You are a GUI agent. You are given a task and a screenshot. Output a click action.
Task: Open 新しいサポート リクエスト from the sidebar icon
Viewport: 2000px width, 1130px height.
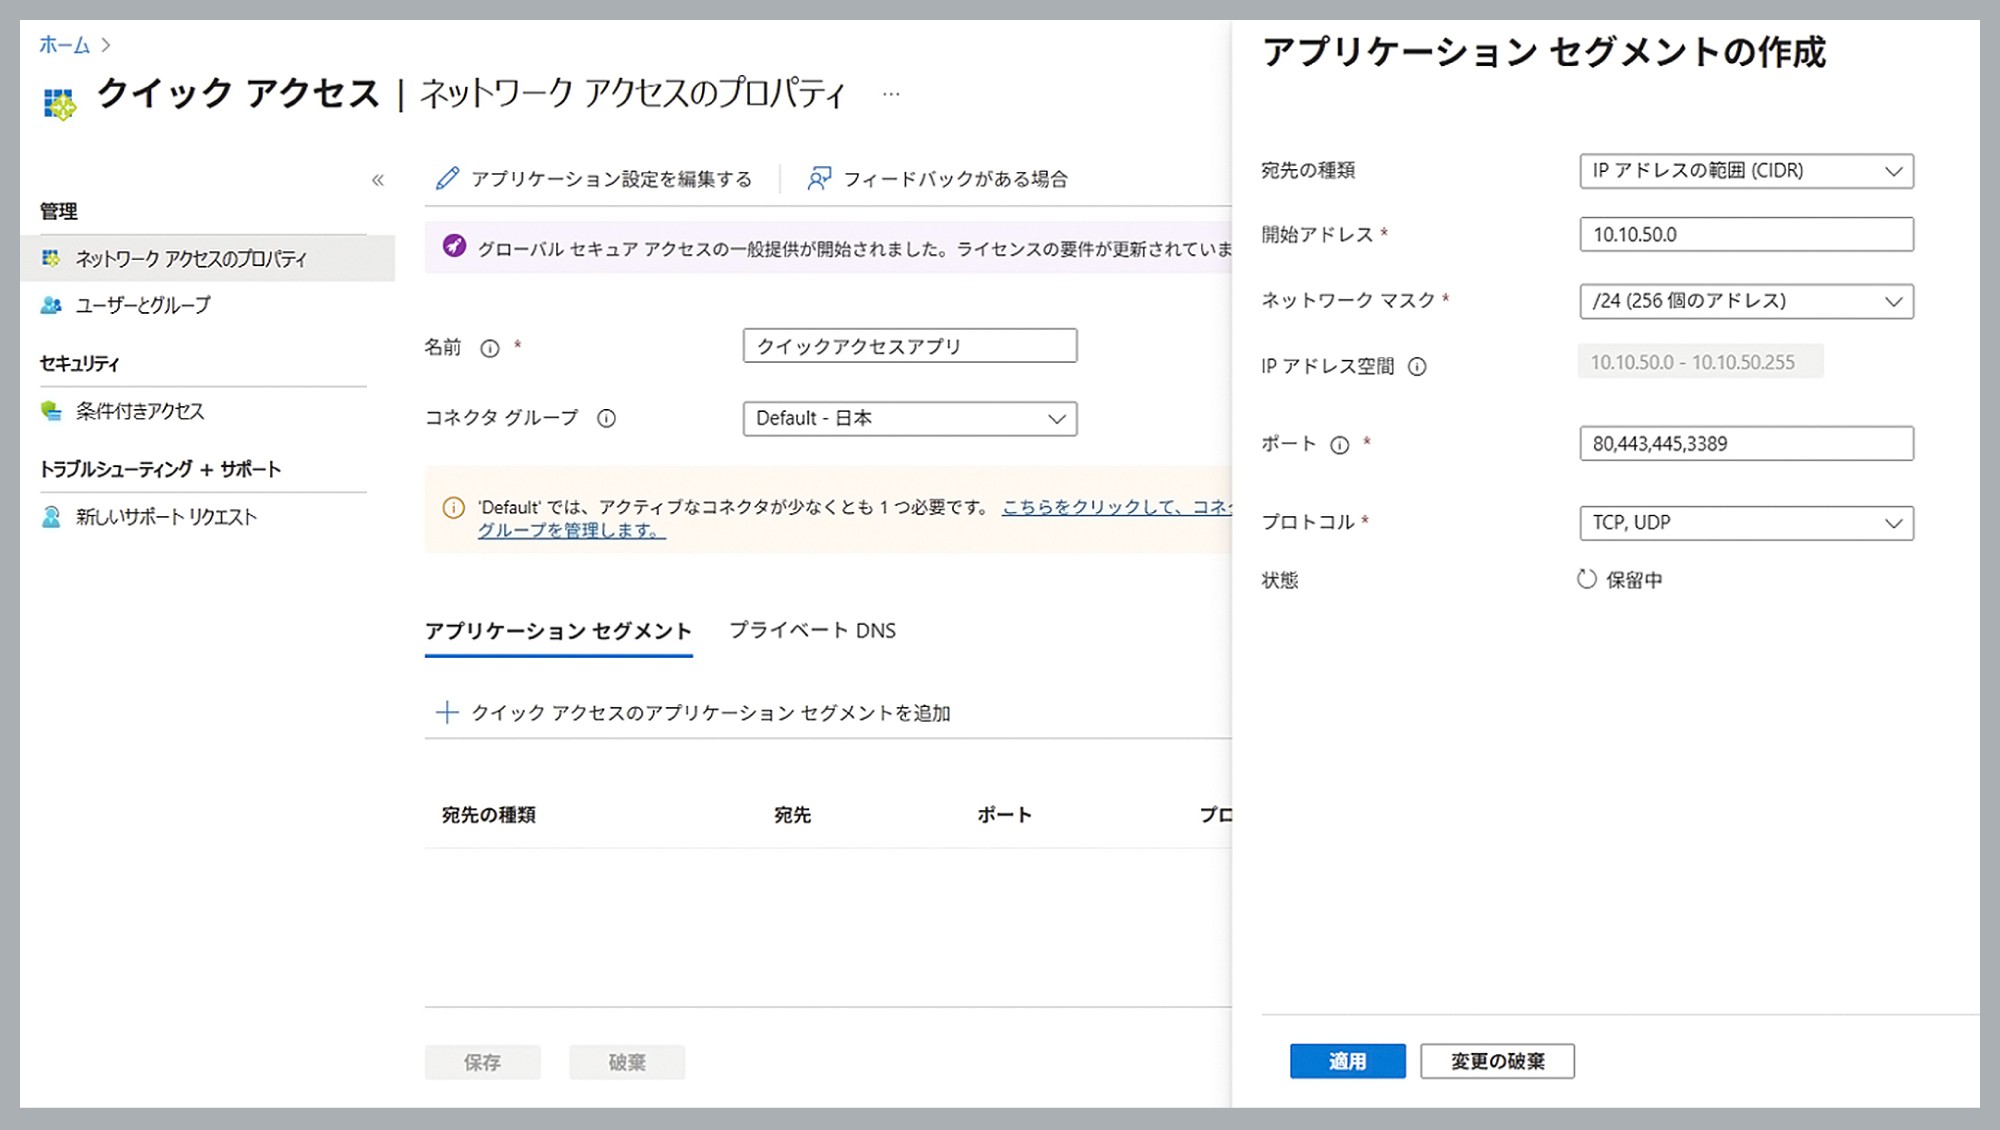click(49, 516)
